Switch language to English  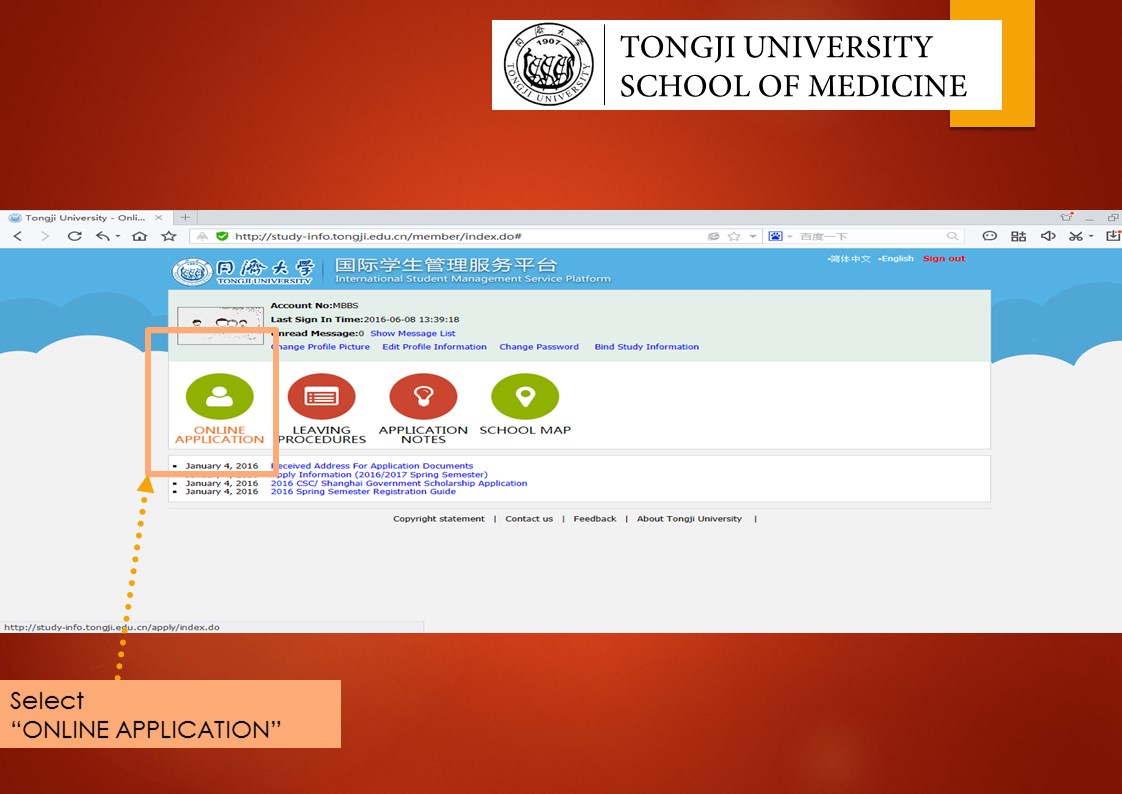point(896,259)
